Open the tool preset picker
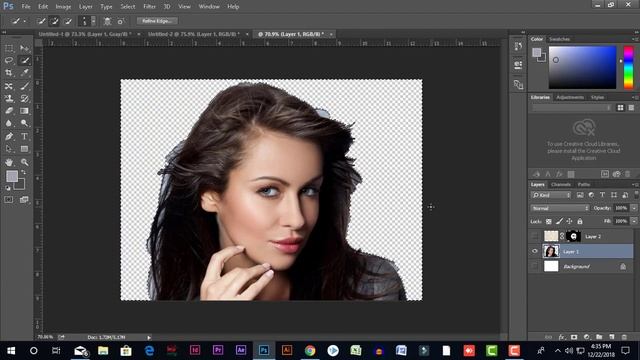The height and width of the screenshot is (360, 640). [x=18, y=21]
